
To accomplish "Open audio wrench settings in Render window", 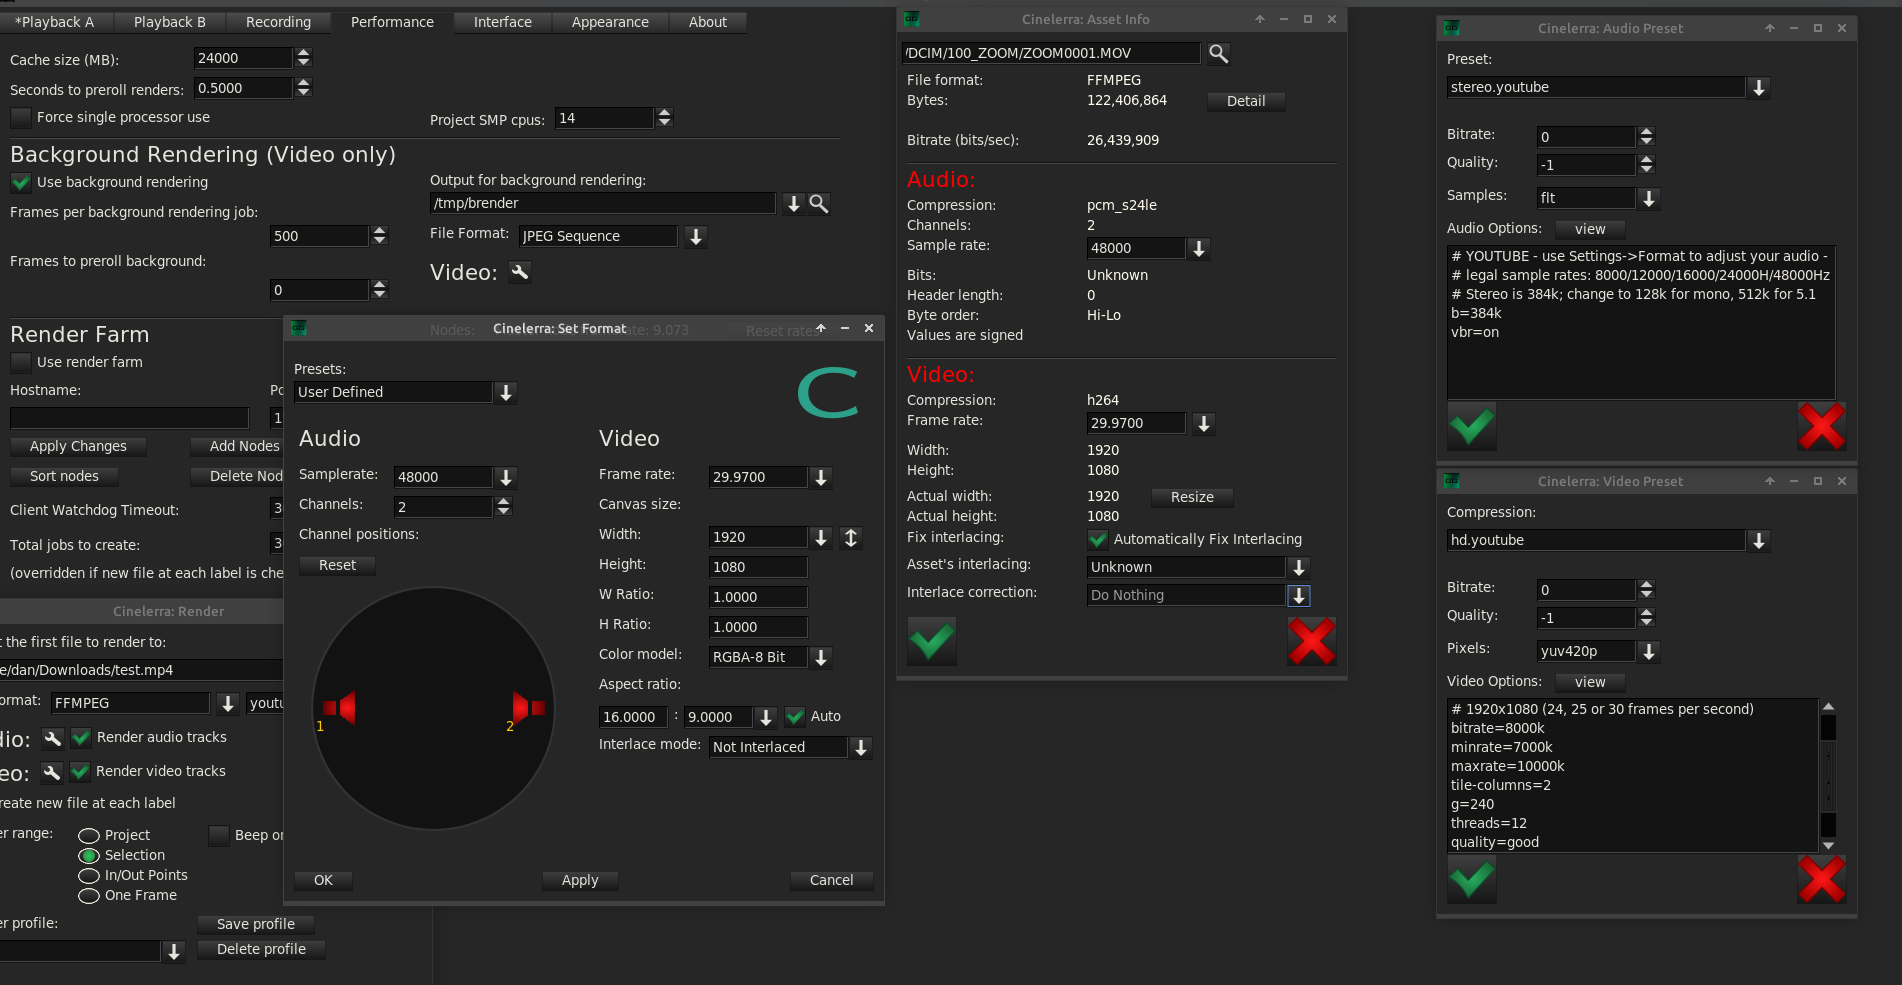I will (x=53, y=738).
